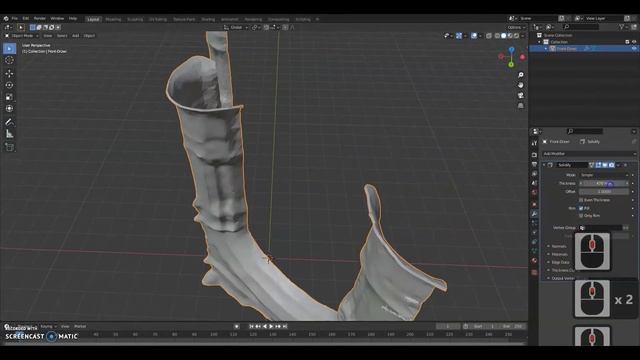Toggle Even Thickness checkbox

click(x=581, y=200)
